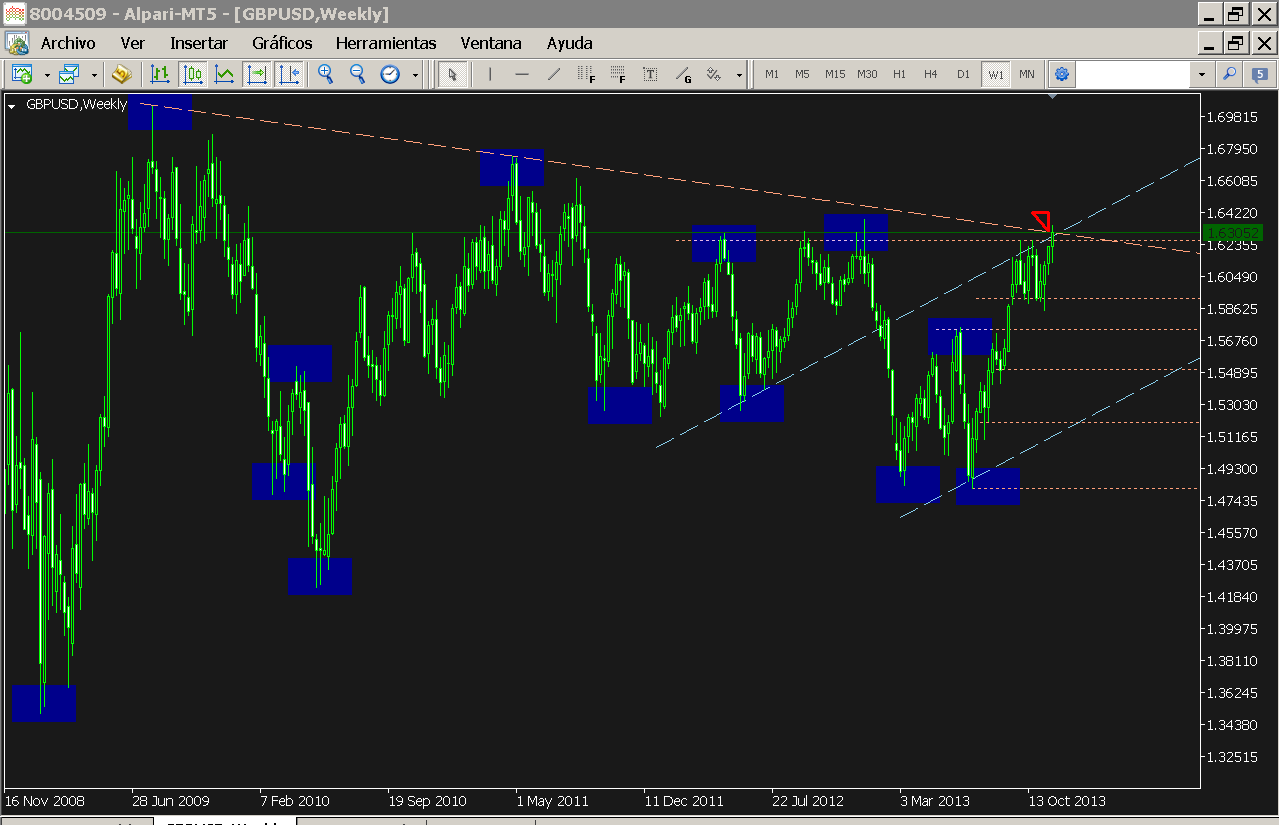Switch to bar chart display
1279x825 pixels.
click(160, 74)
